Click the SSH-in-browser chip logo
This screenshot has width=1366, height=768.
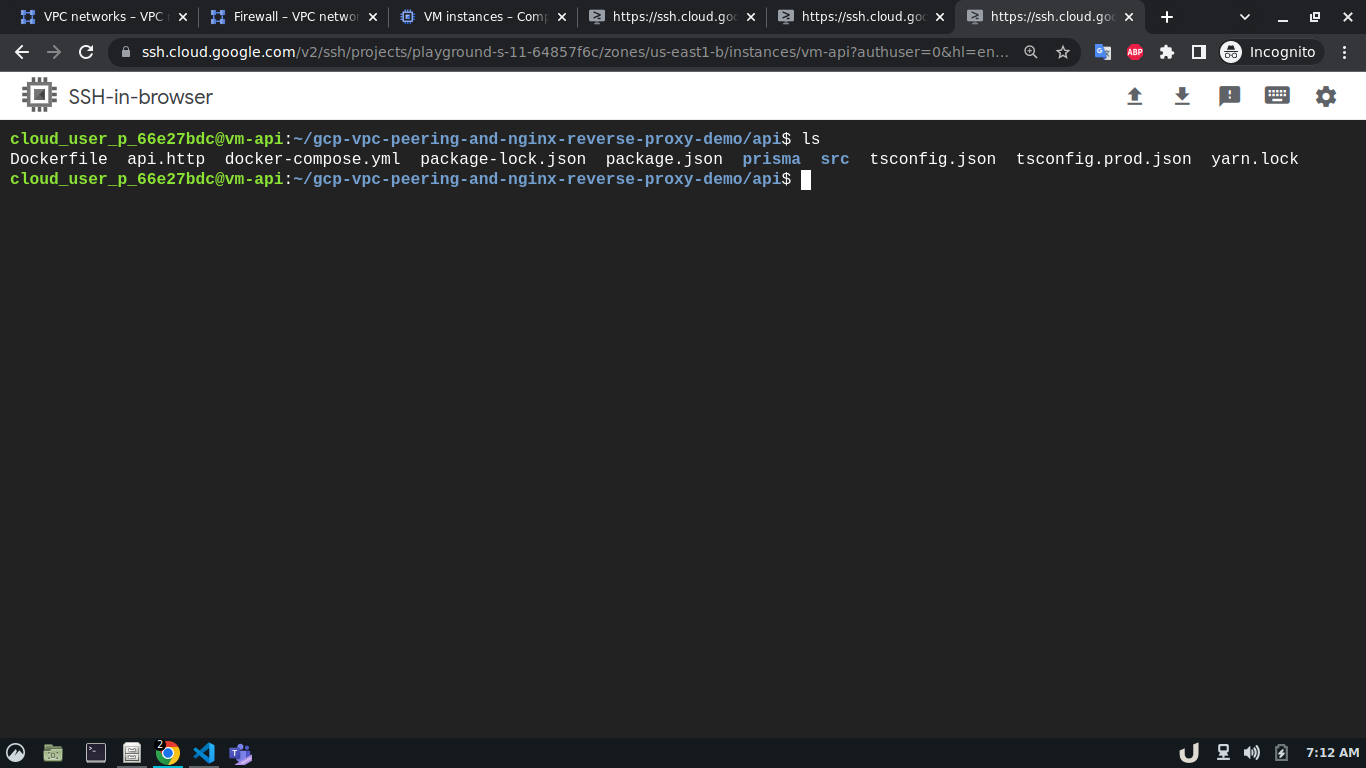pyautogui.click(x=39, y=96)
